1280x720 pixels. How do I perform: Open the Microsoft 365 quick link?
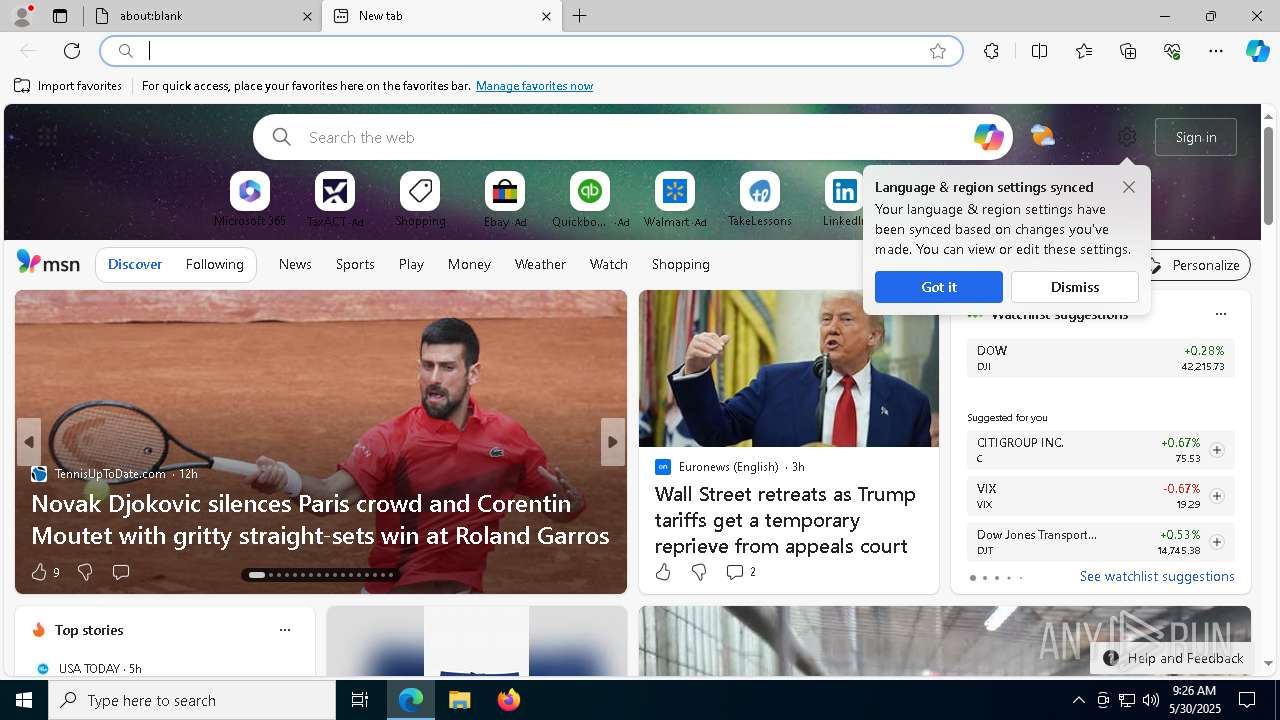(250, 199)
